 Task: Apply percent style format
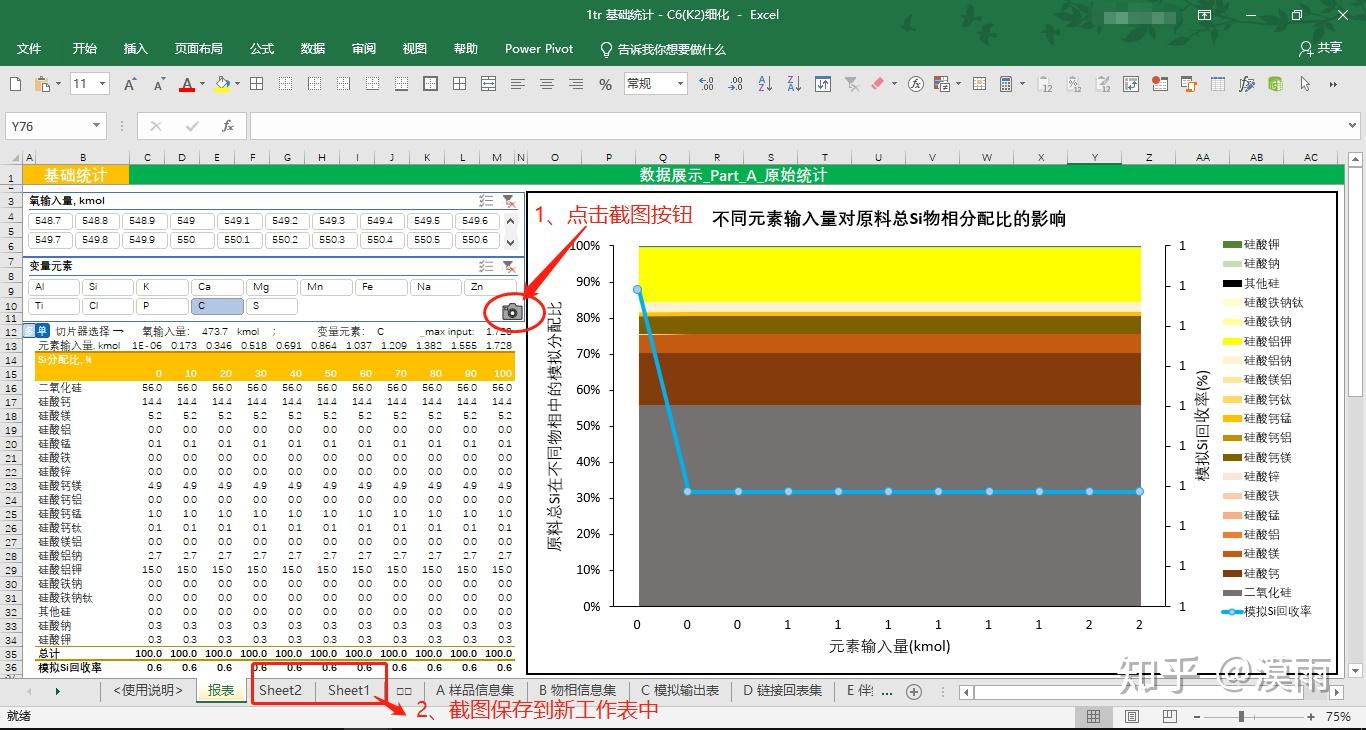click(605, 85)
